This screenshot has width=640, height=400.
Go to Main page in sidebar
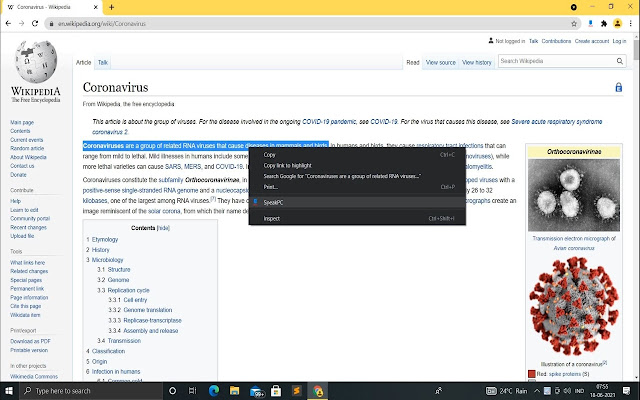[22, 122]
